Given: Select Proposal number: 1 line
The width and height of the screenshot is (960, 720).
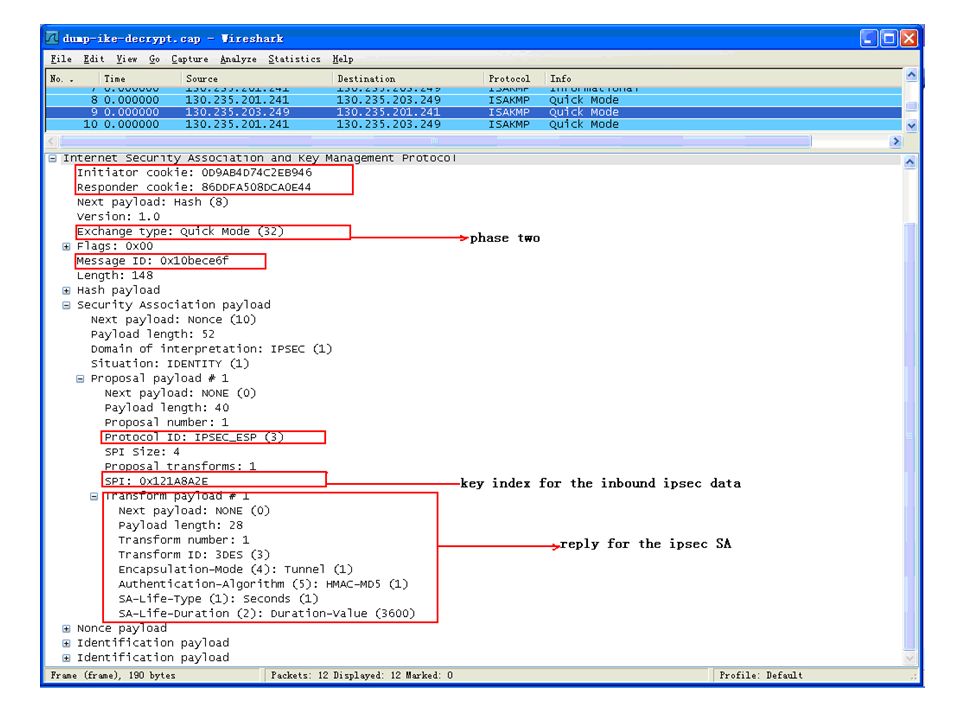Looking at the screenshot, I should [167, 422].
